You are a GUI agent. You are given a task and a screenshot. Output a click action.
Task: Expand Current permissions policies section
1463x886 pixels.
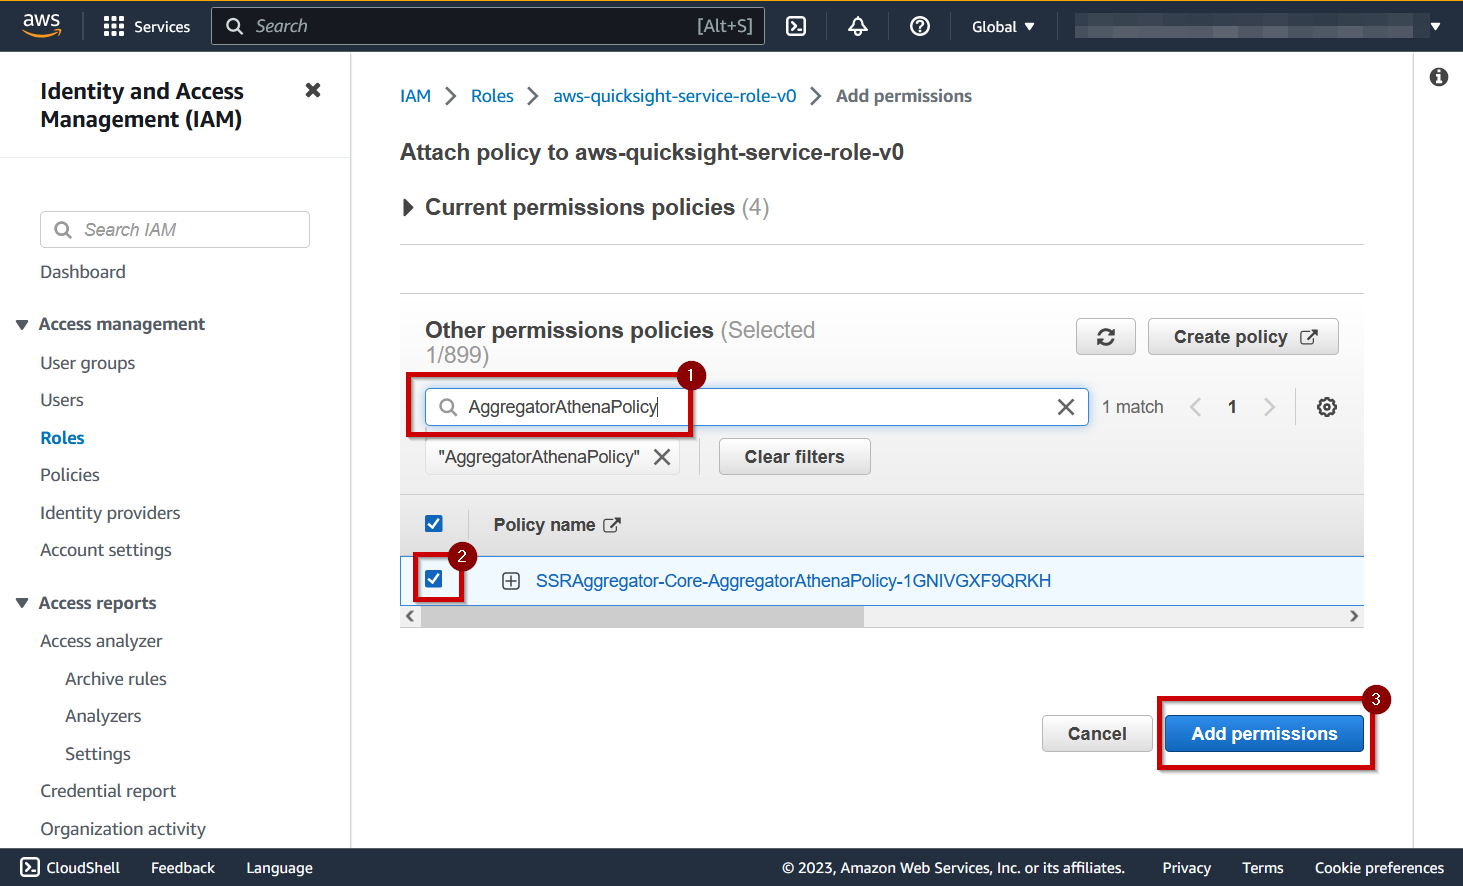(584, 207)
